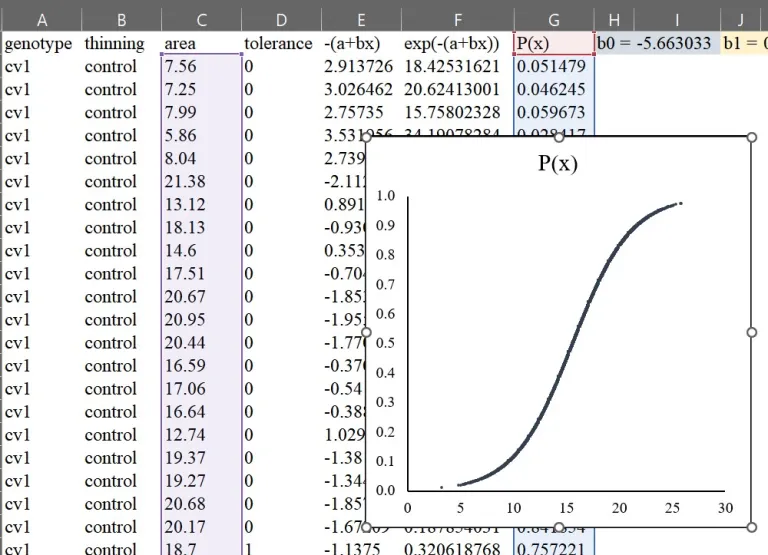Click column G header
The width and height of the screenshot is (768, 555).
[553, 19]
